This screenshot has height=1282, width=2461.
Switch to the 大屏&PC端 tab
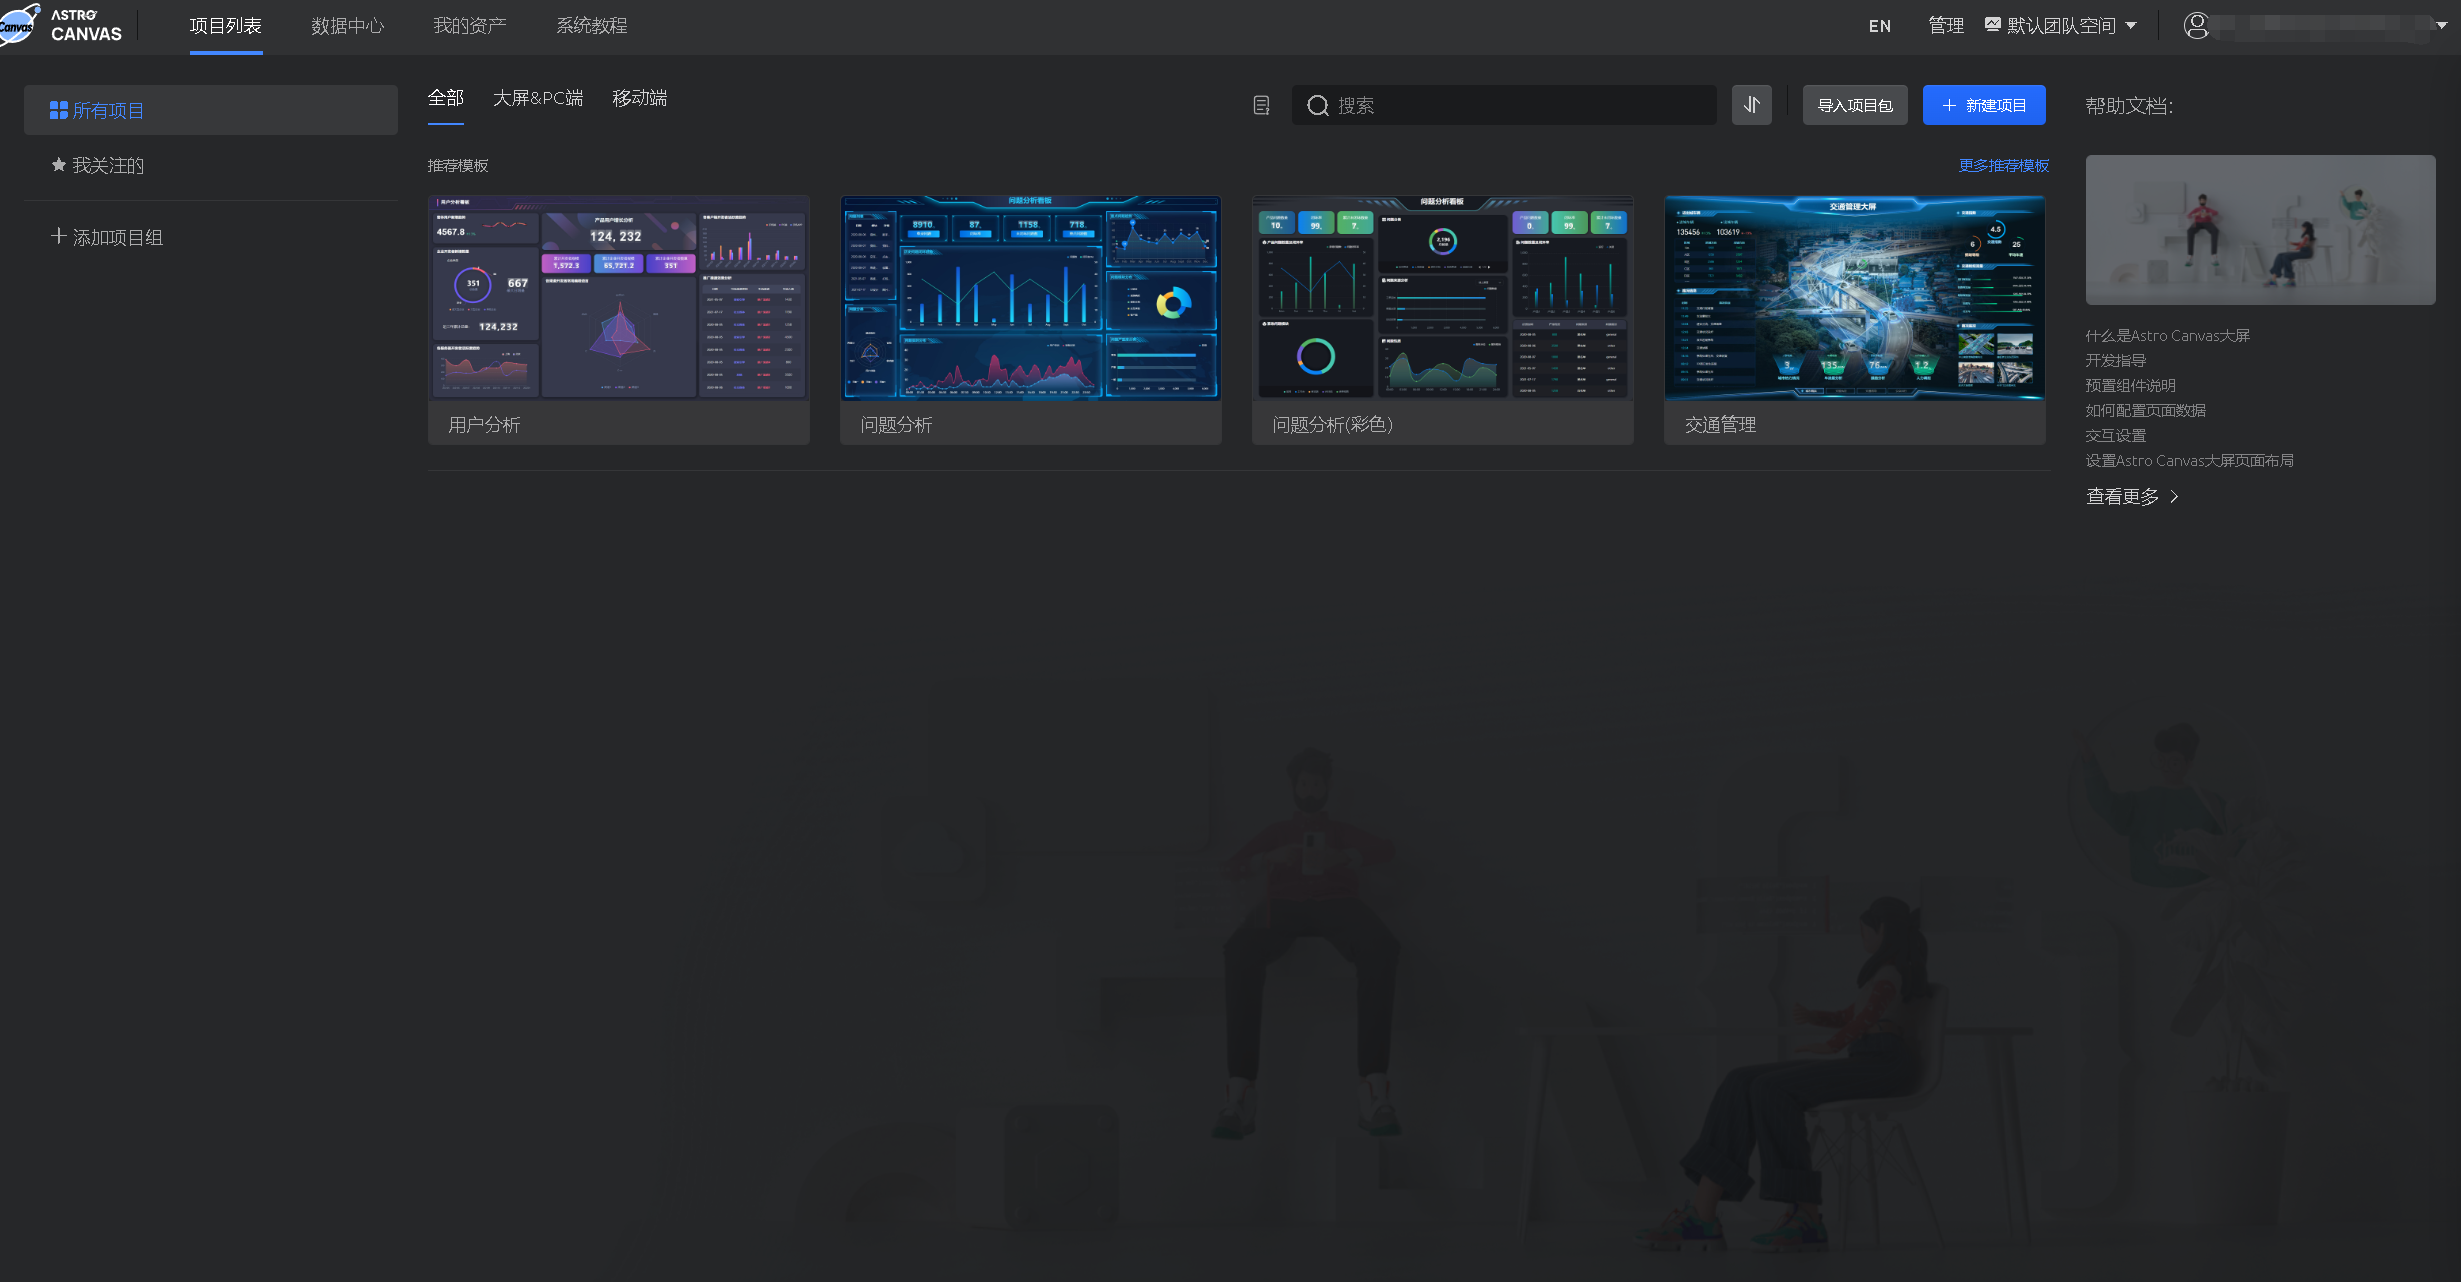(538, 98)
